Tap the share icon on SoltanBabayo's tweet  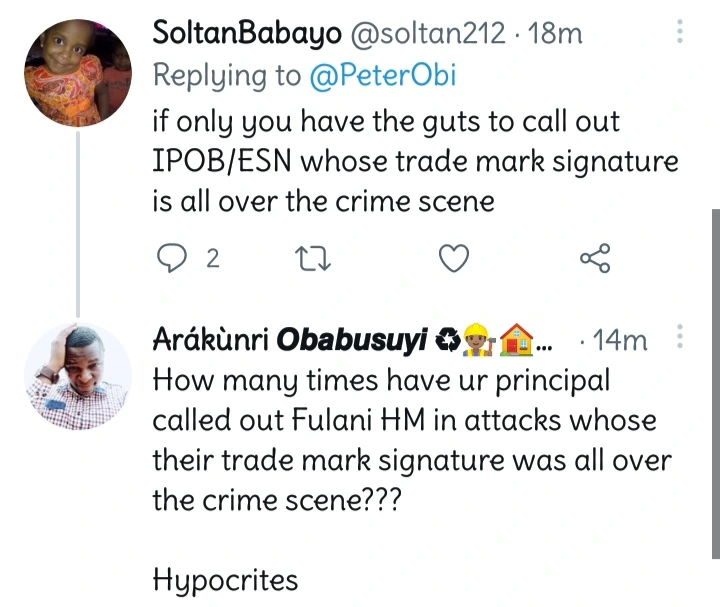point(595,260)
